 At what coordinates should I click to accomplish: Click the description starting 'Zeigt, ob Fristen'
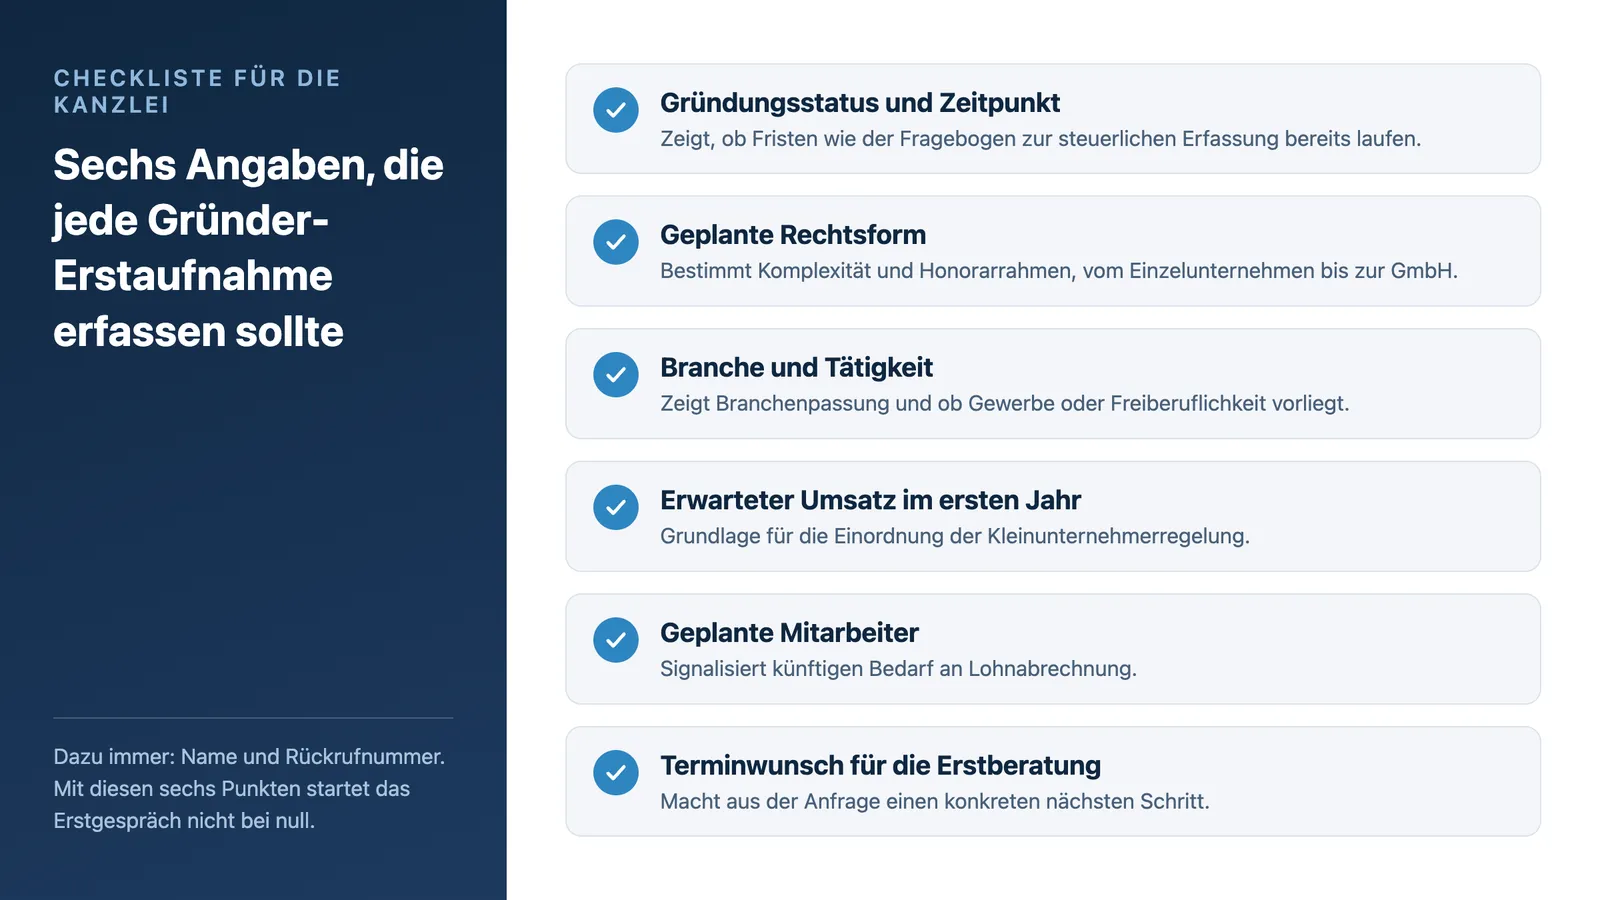(1040, 139)
